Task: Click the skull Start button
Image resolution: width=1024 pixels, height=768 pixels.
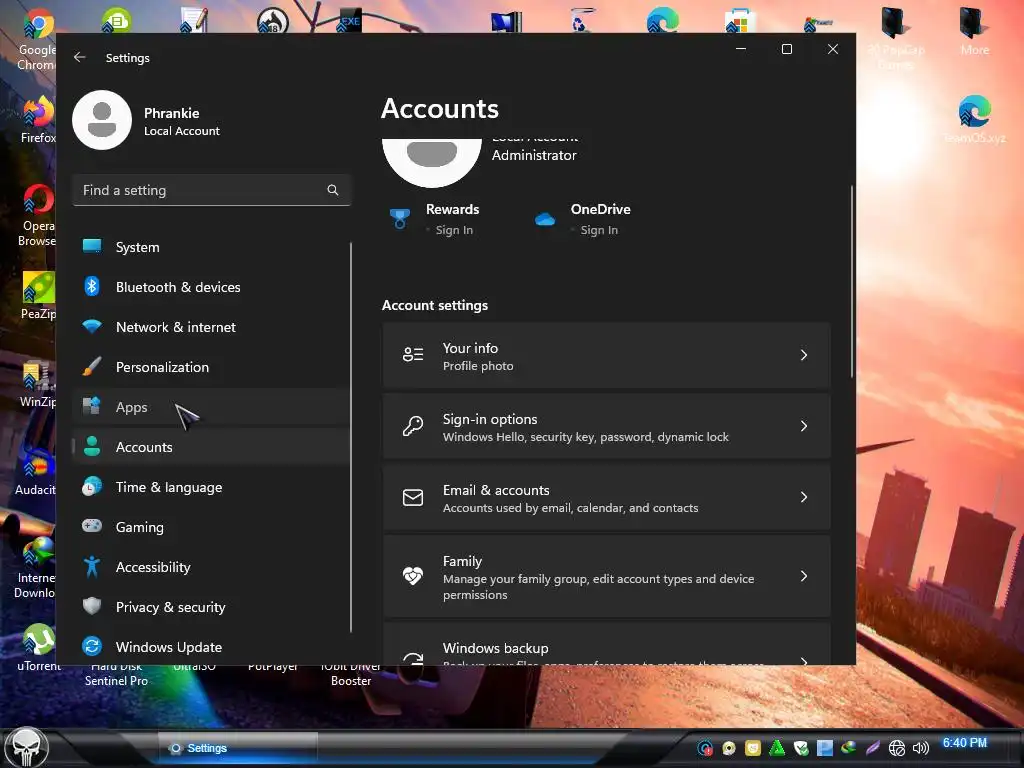Action: click(x=26, y=747)
